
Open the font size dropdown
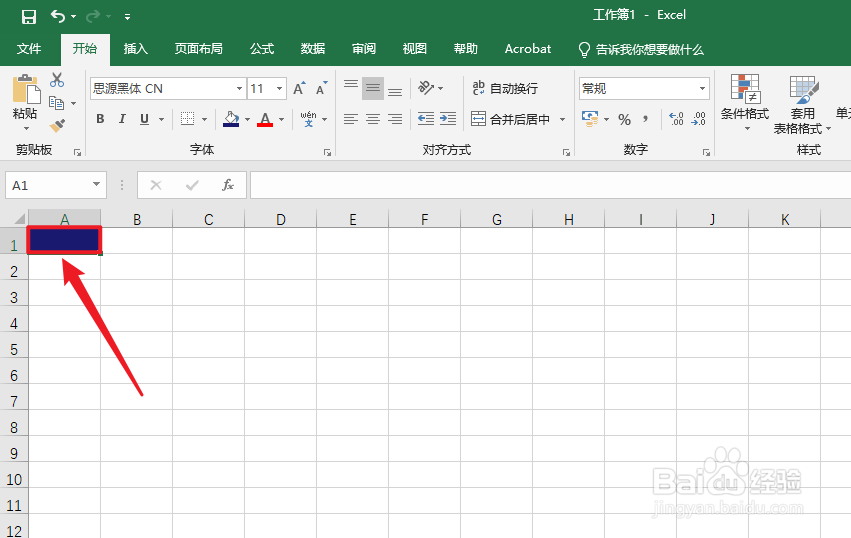(x=280, y=88)
